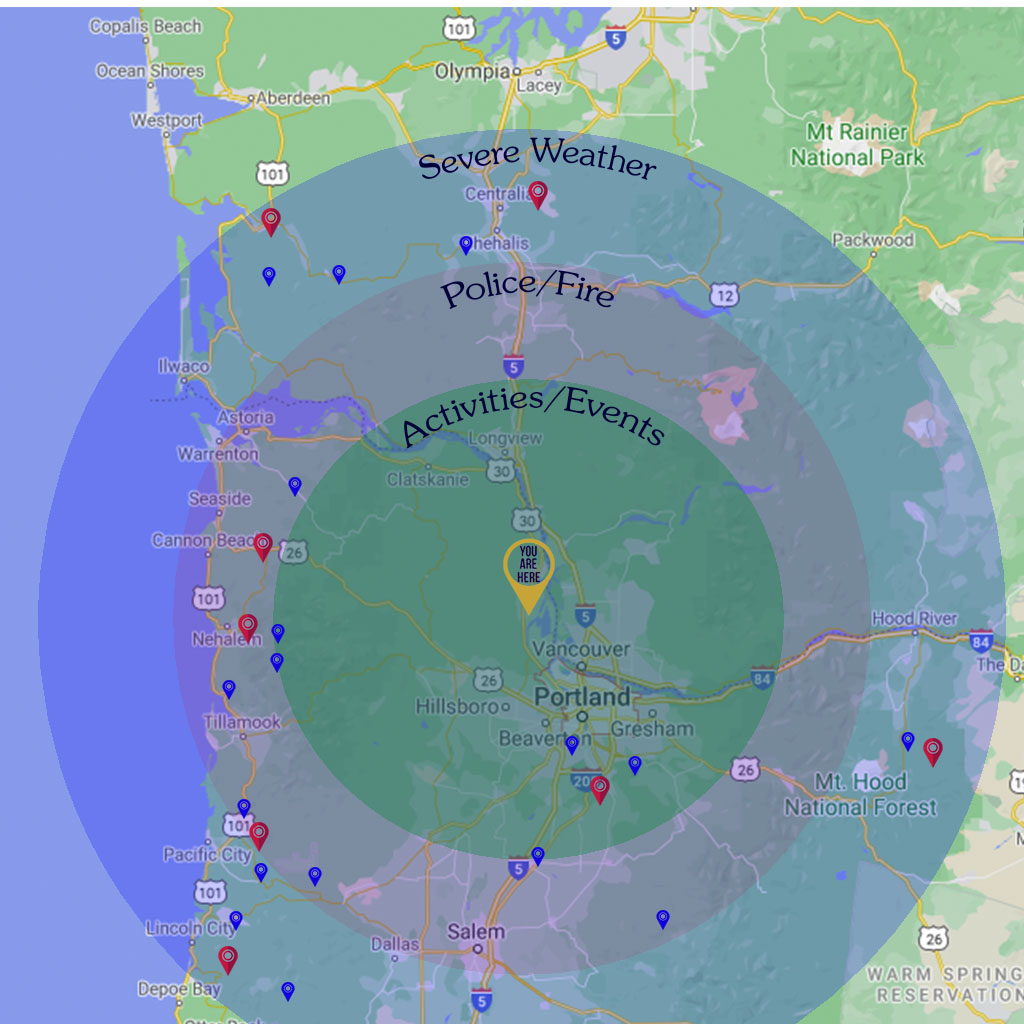Select the I-5 shield above Vancouver
This screenshot has height=1024, width=1024.
click(x=585, y=615)
